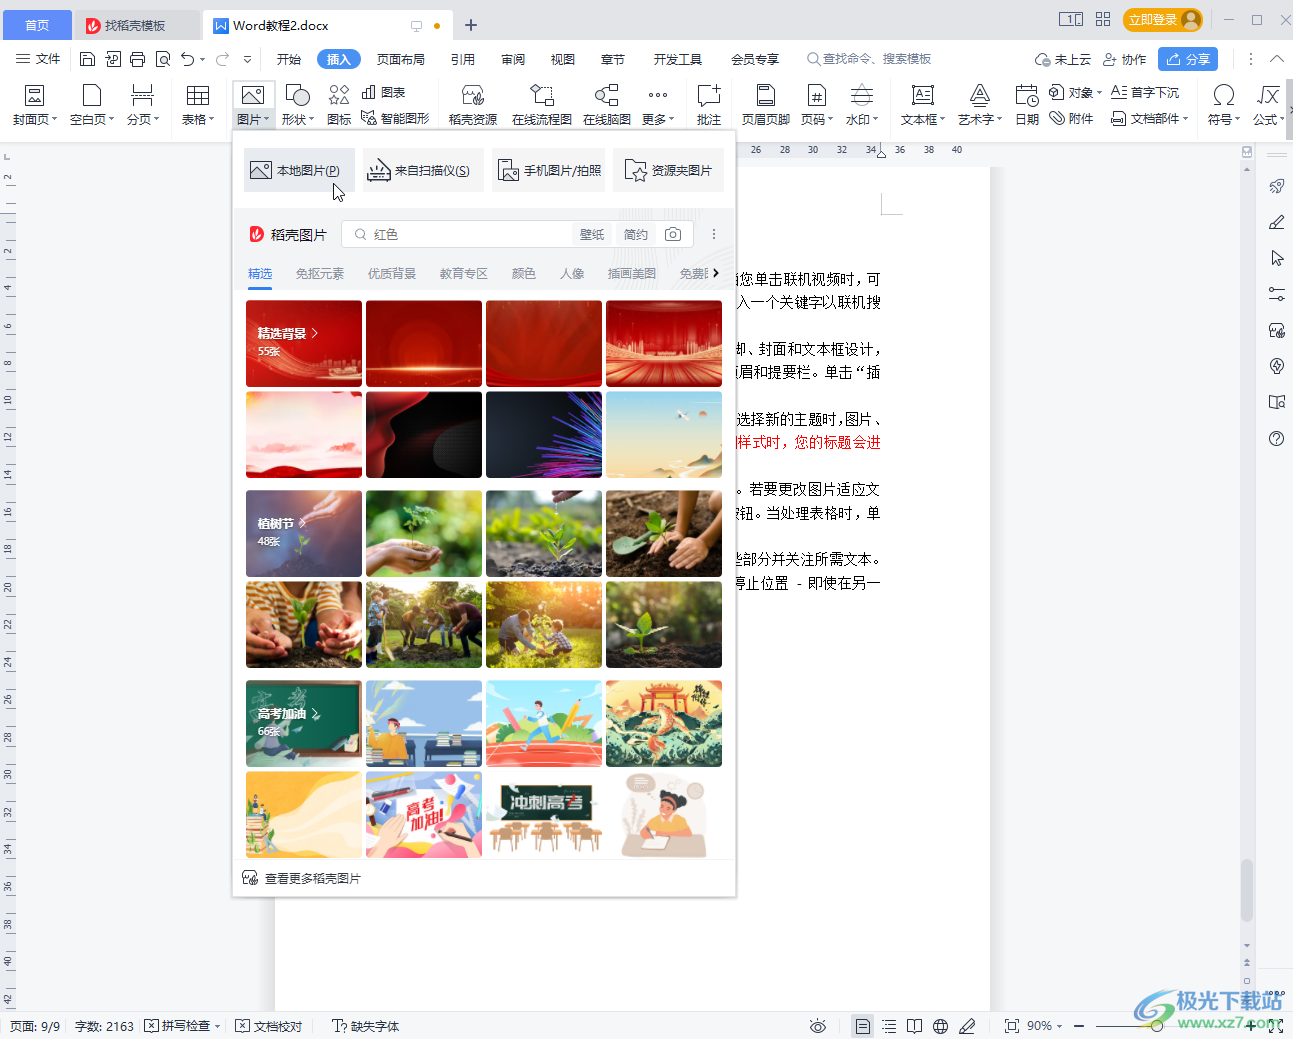Open the 文本框 text box tool
This screenshot has width=1293, height=1039.
point(923,105)
